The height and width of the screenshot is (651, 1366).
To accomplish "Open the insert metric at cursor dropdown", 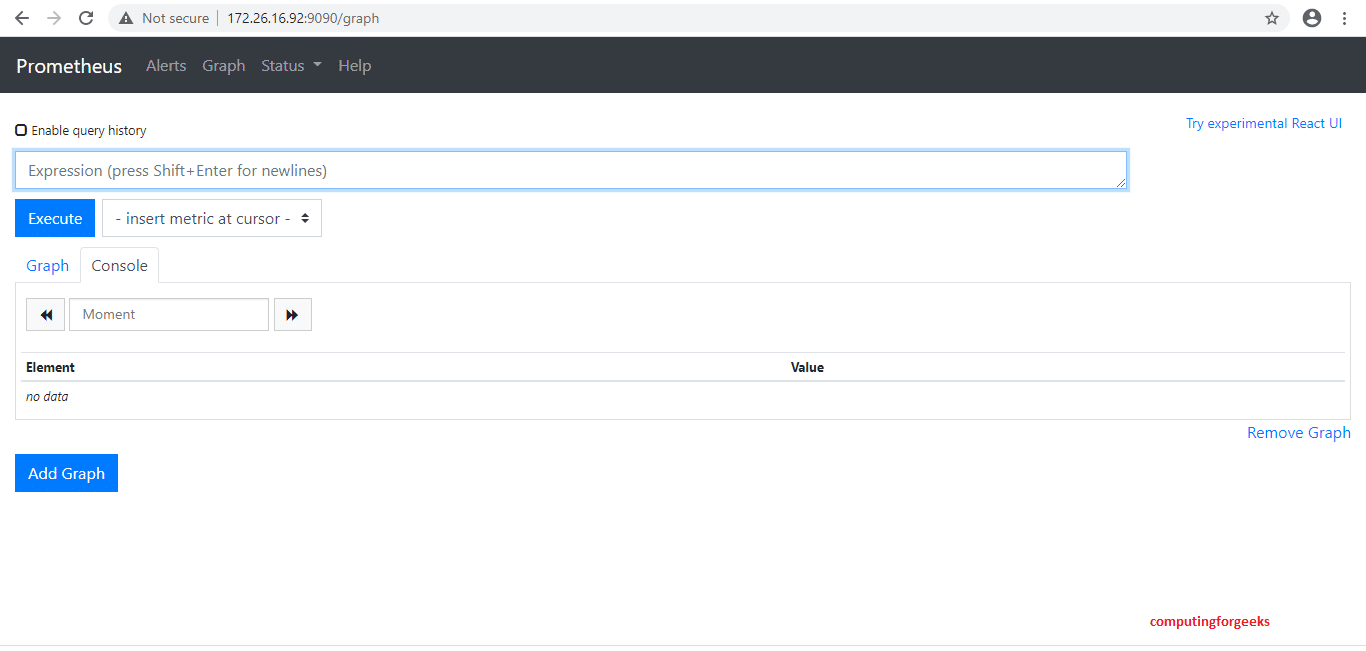I will 211,218.
